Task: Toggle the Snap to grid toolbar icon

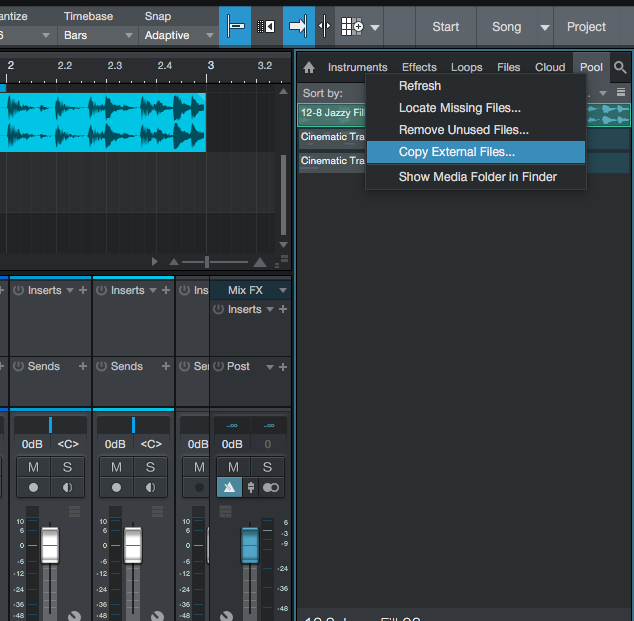Action: click(235, 26)
